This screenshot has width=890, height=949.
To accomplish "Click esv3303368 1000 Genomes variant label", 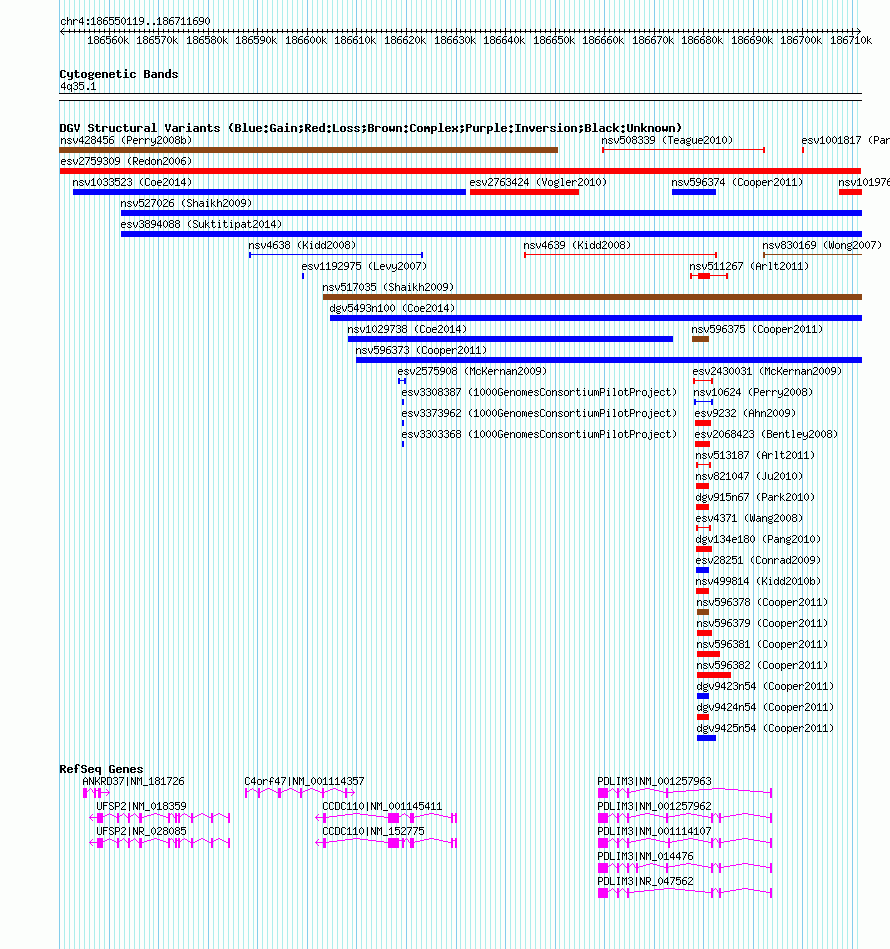I will 539,434.
